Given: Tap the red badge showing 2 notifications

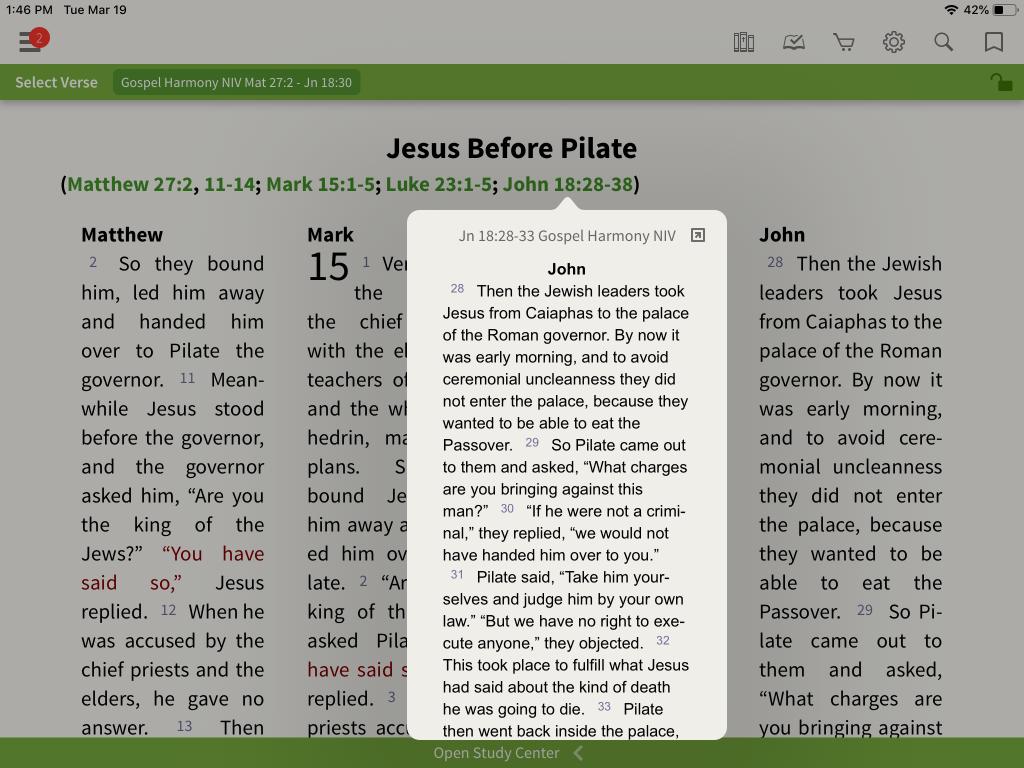Looking at the screenshot, I should [39, 38].
